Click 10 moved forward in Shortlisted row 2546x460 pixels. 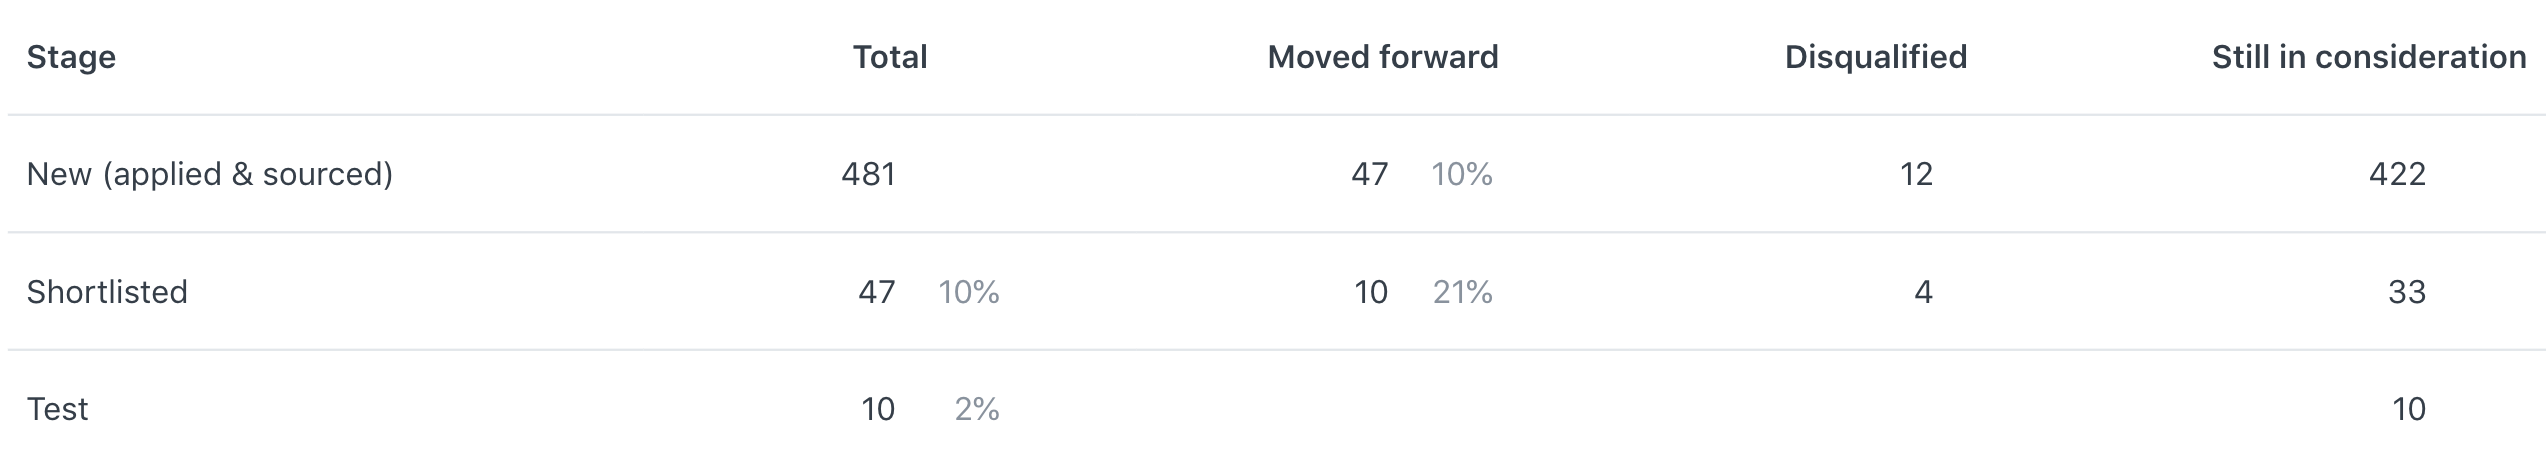click(x=1371, y=291)
